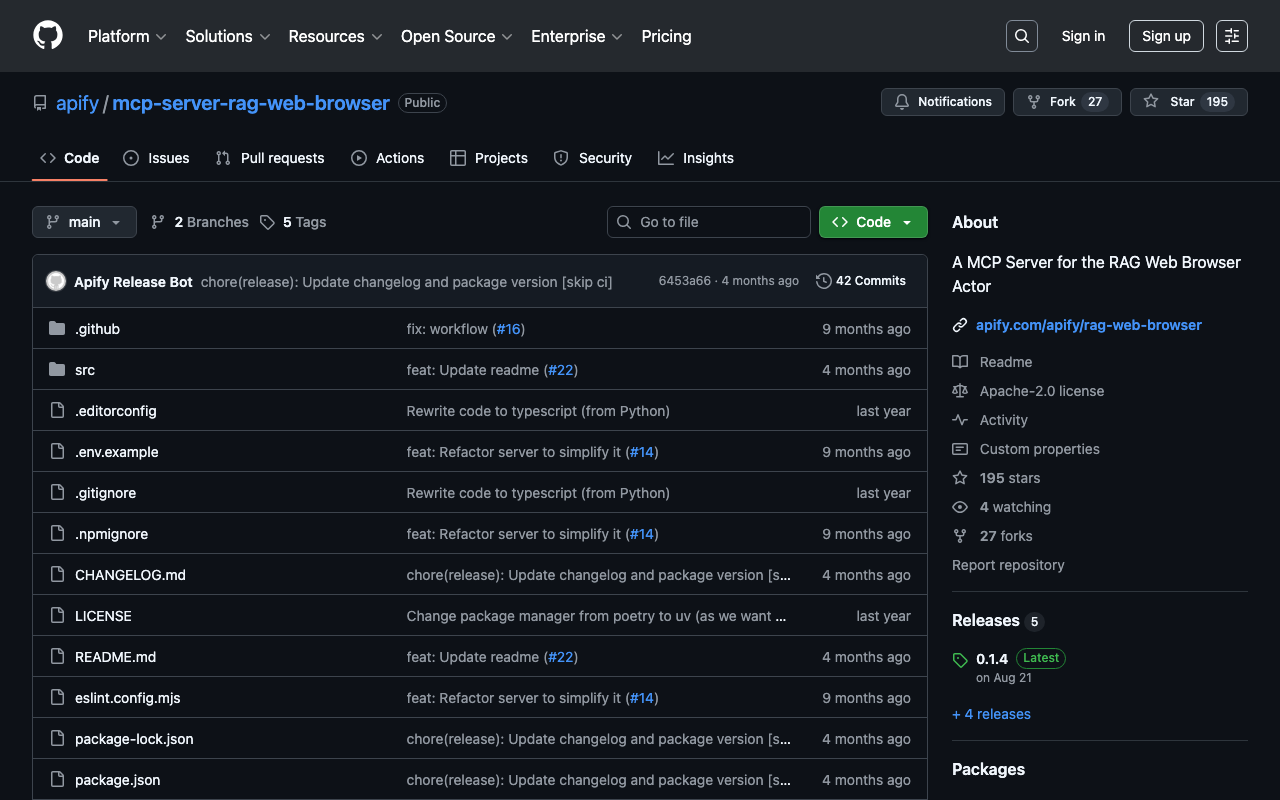Viewport: 1280px width, 800px height.
Task: Toggle Notifications for the repository
Action: (942, 102)
